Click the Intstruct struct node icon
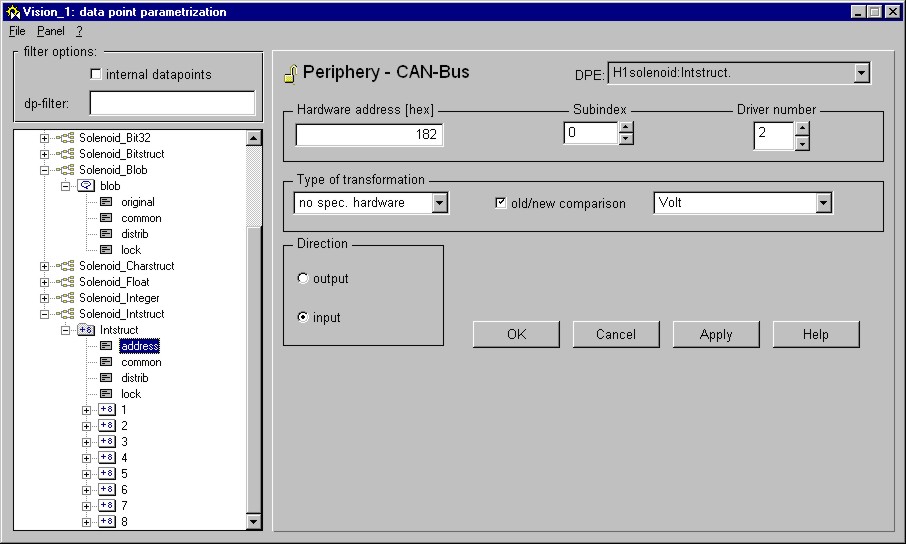Image resolution: width=906 pixels, height=544 pixels. point(86,330)
